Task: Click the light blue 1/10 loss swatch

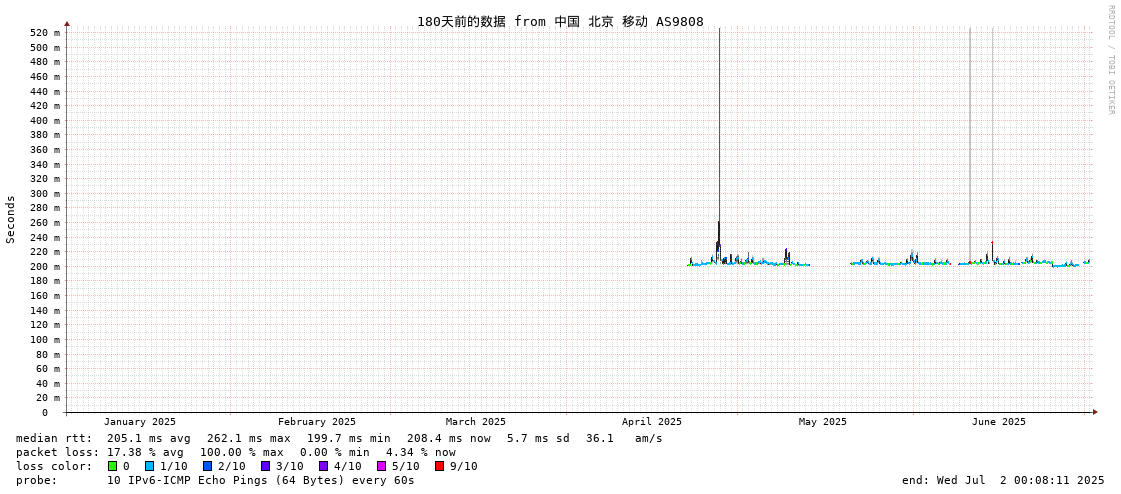Action: tap(149, 466)
